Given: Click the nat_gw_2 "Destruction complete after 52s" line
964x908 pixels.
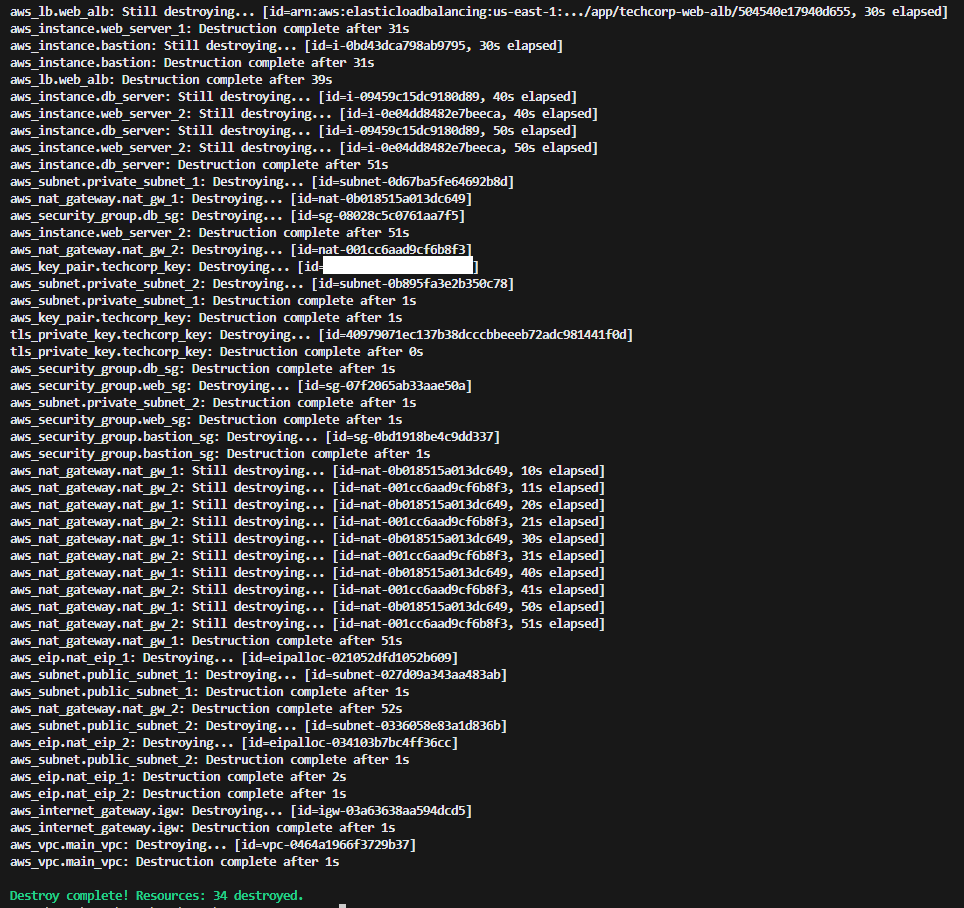Looking at the screenshot, I should tap(206, 709).
